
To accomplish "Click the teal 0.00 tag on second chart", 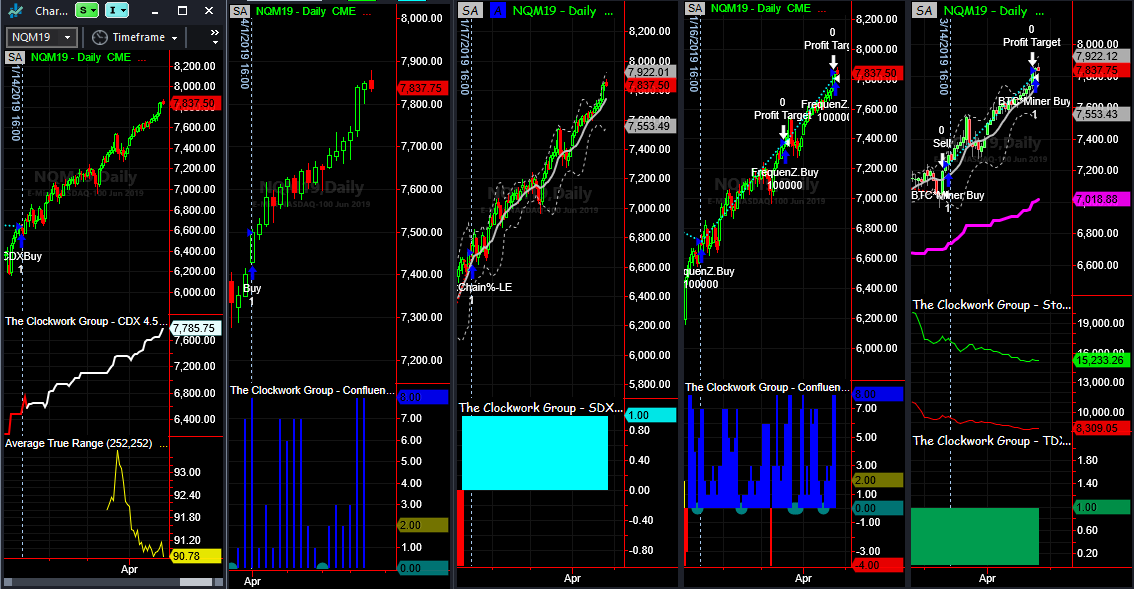I will 423,568.
